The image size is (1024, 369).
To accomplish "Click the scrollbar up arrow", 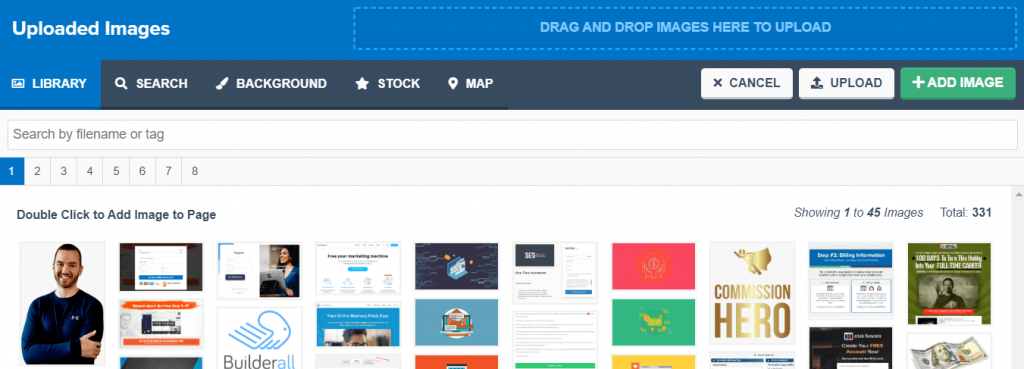I will pyautogui.click(x=1017, y=194).
